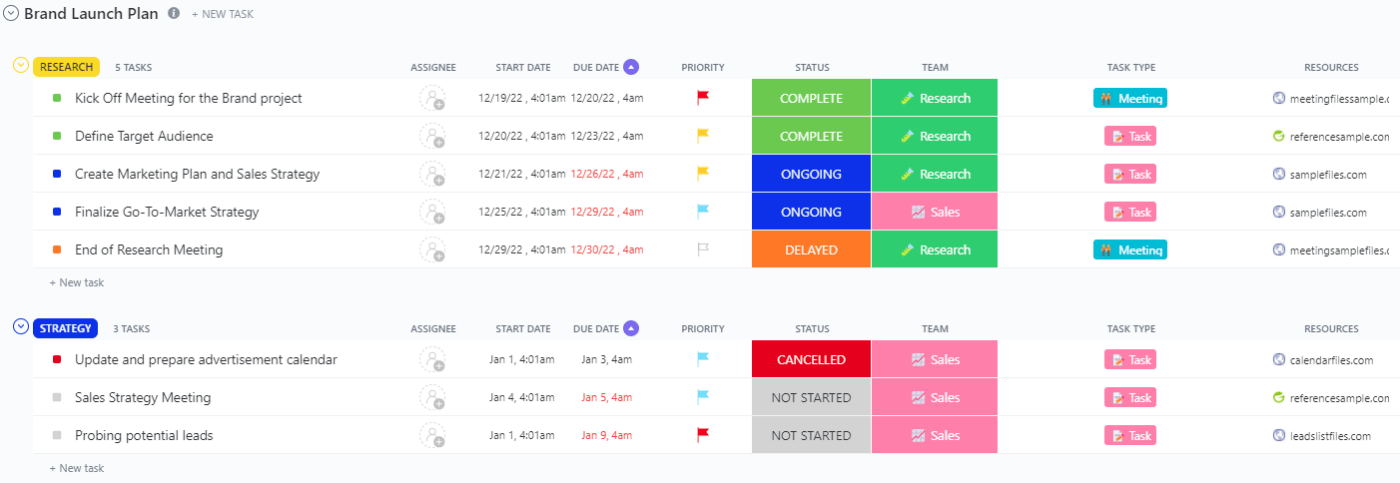
Task: Click light blue flag for Finalize Go-To-Market Strategy
Action: [x=702, y=212]
